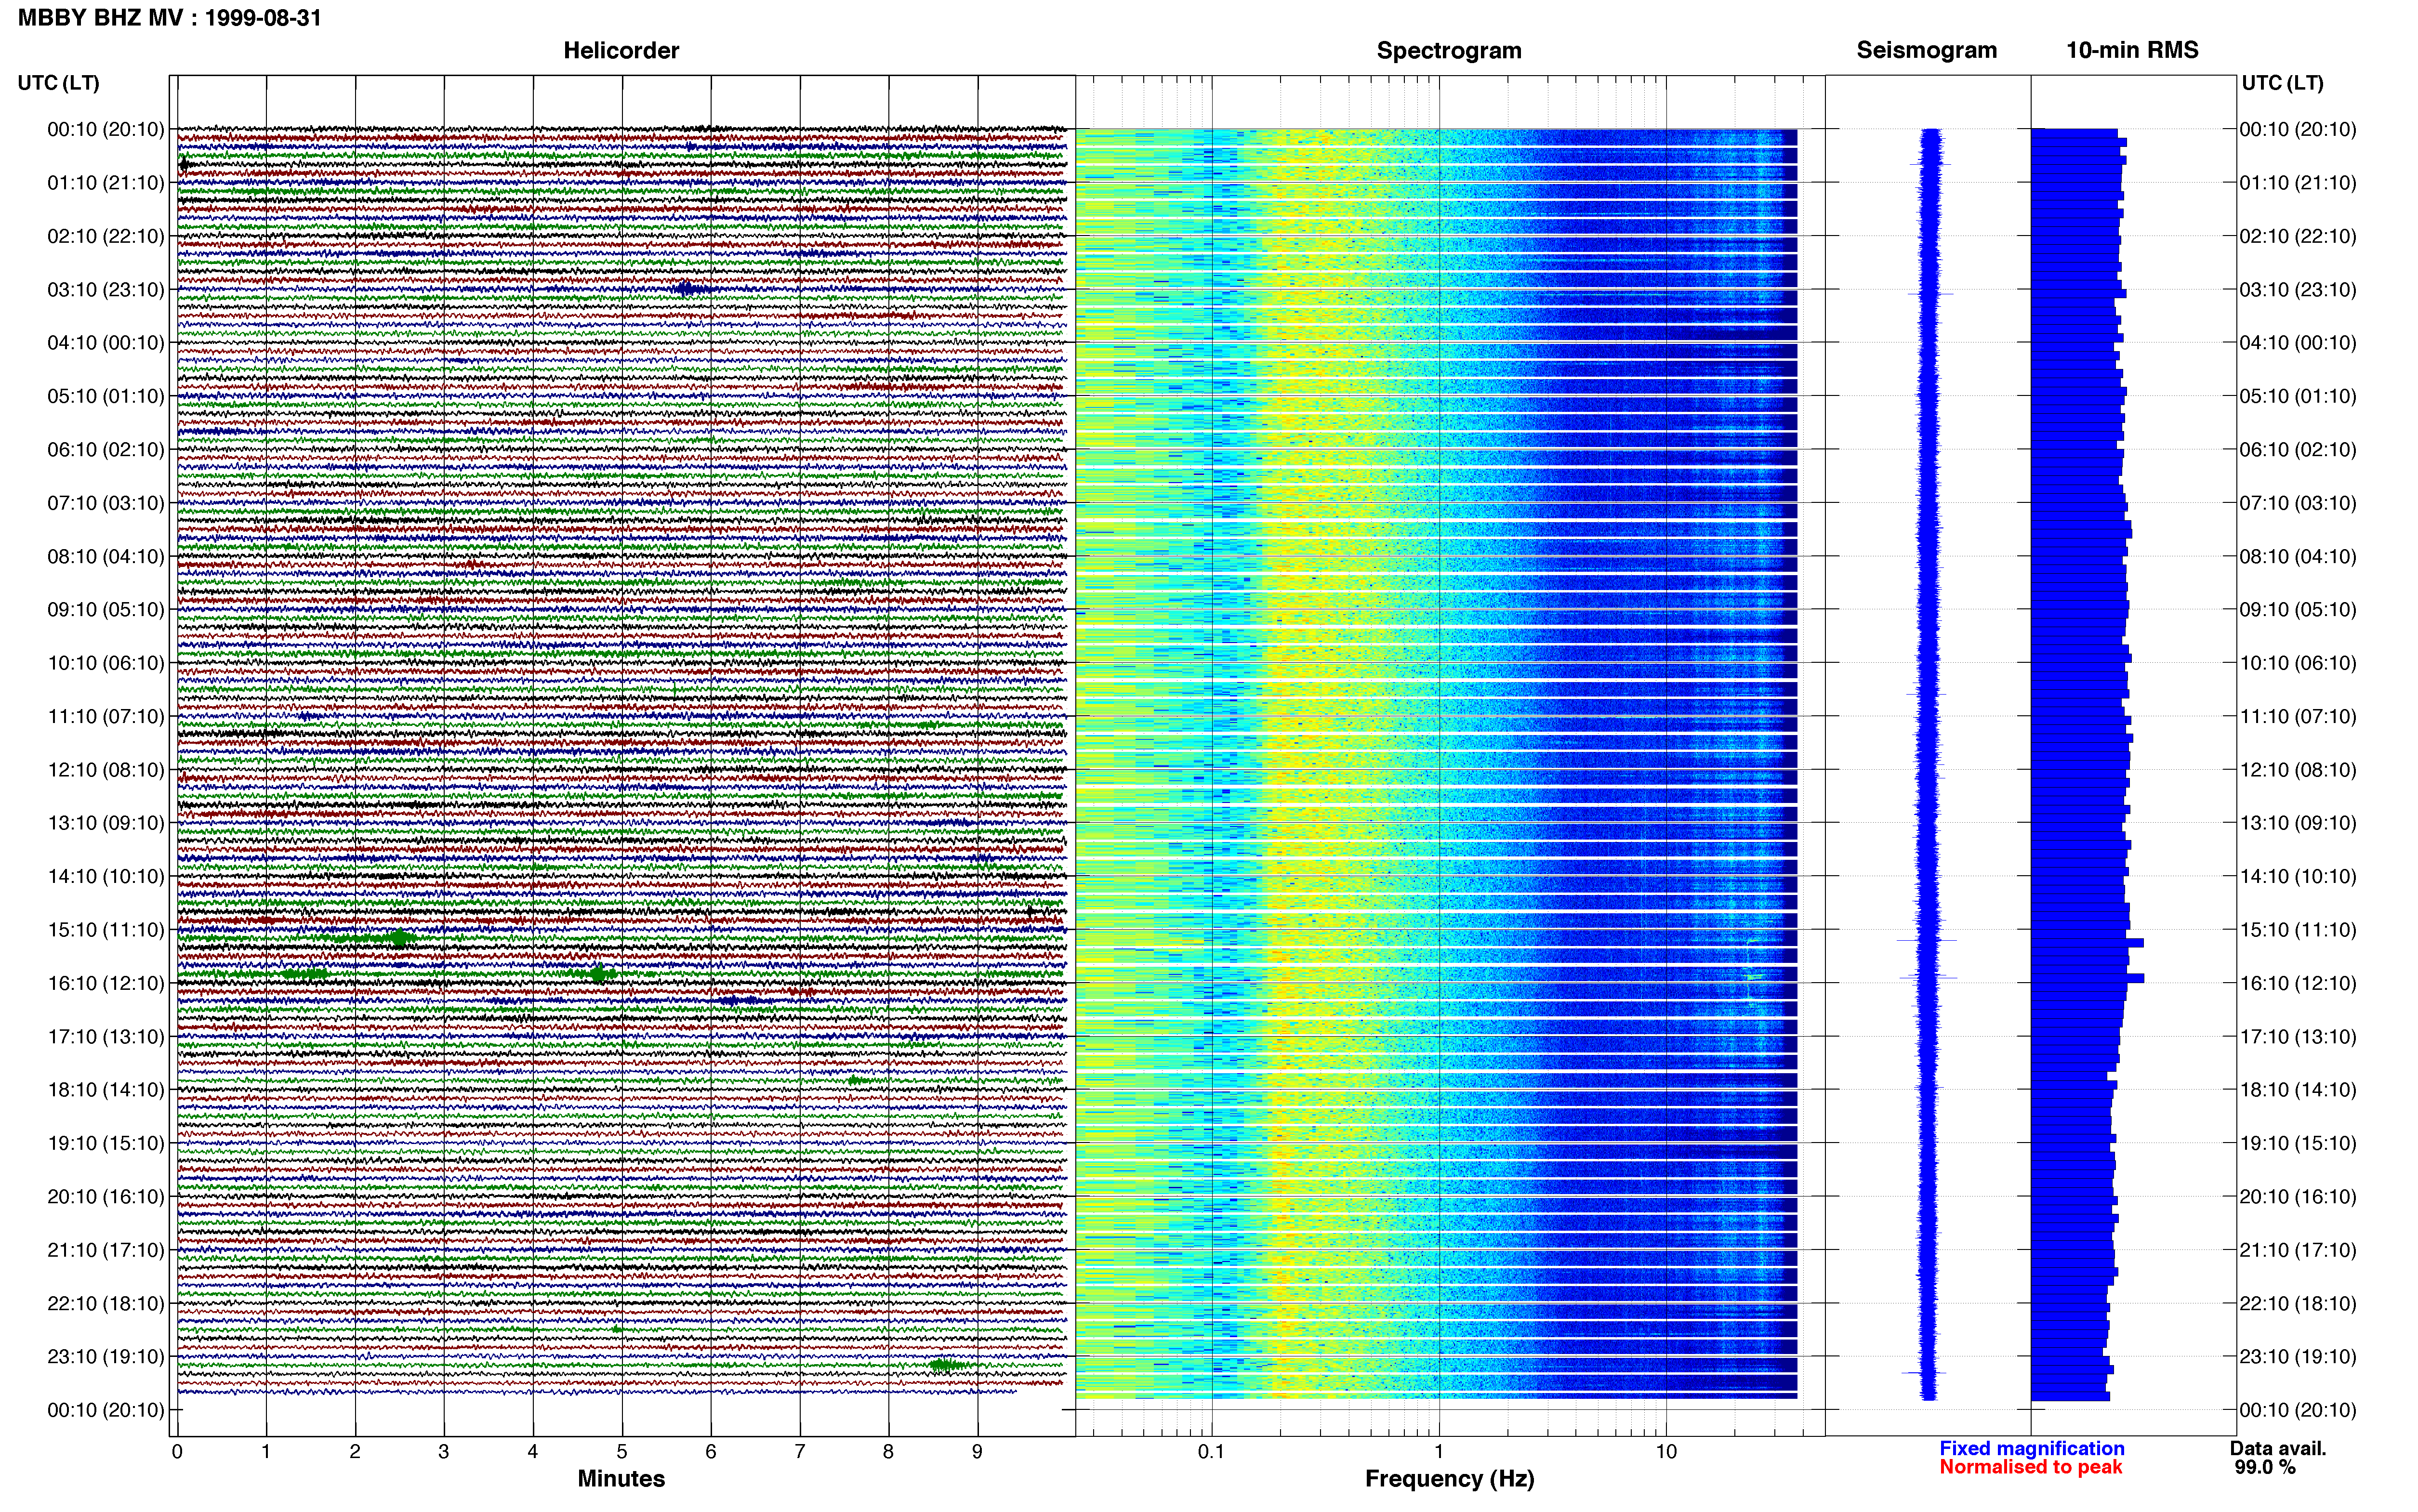Viewport: 2418px width, 1512px height.
Task: Click left time label '05:10 (01:10)'
Action: tap(106, 396)
